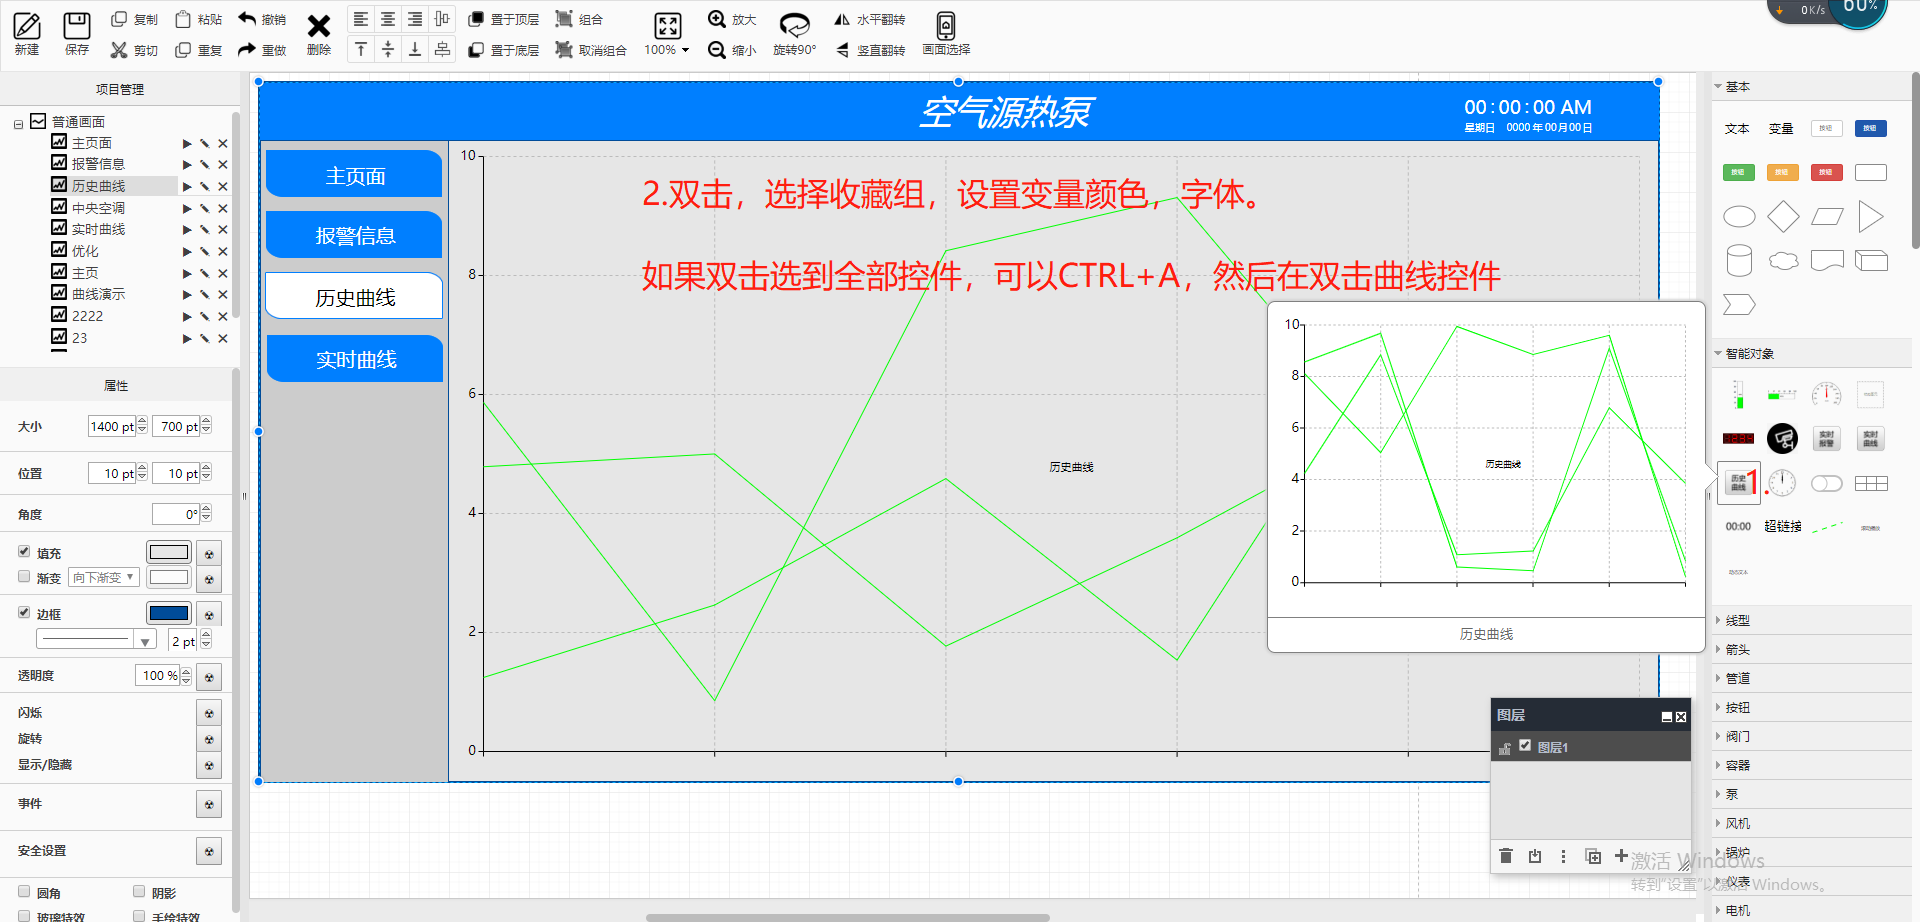Select the 历史曲线 smart object in palette
This screenshot has height=922, width=1920.
[x=1739, y=483]
